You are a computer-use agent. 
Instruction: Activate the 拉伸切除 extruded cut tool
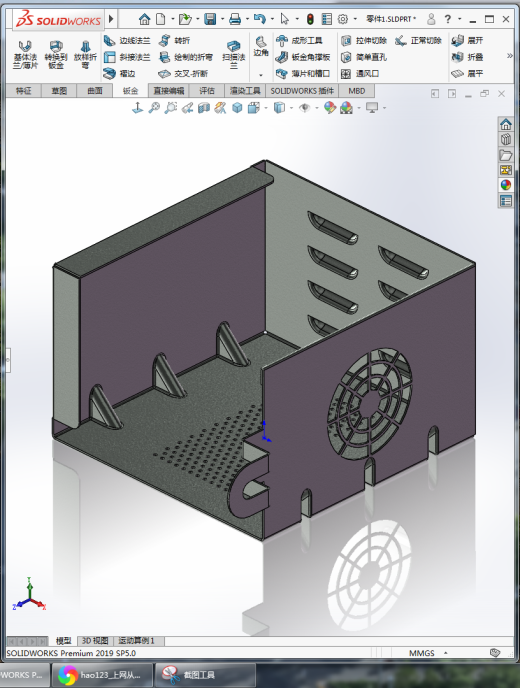[x=364, y=41]
